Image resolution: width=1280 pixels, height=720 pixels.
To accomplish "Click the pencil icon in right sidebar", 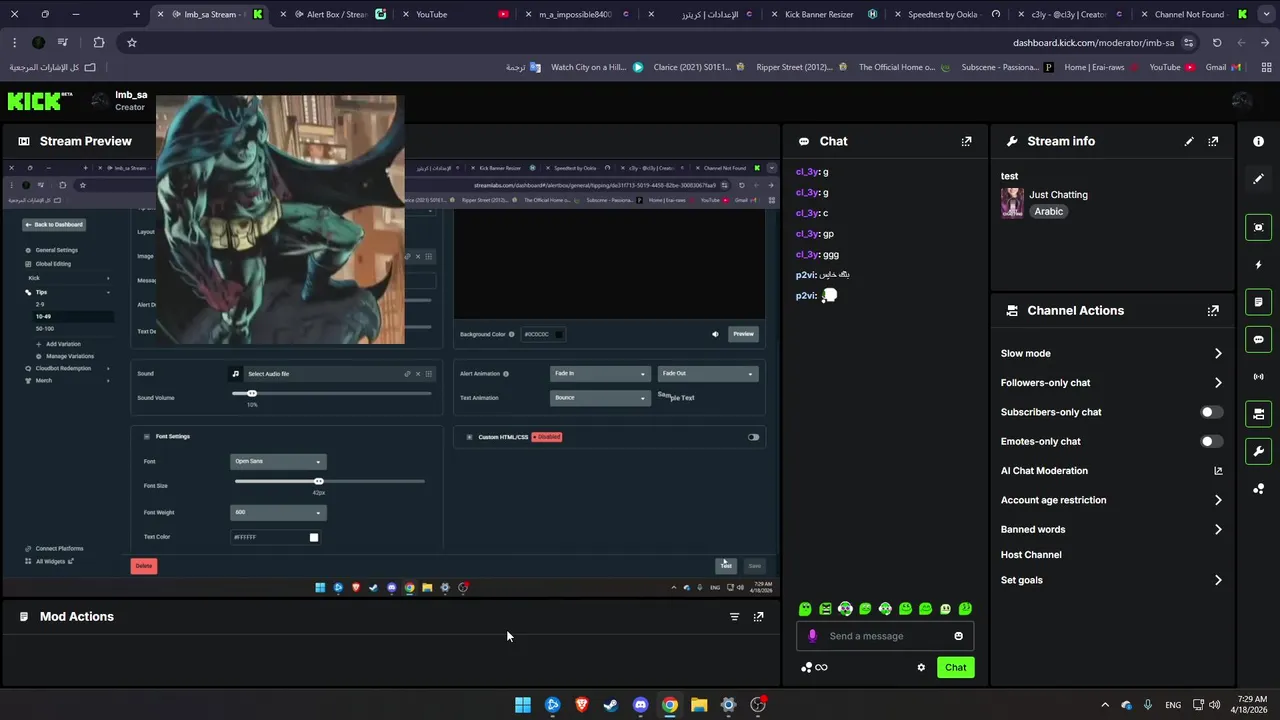I will click(1258, 179).
